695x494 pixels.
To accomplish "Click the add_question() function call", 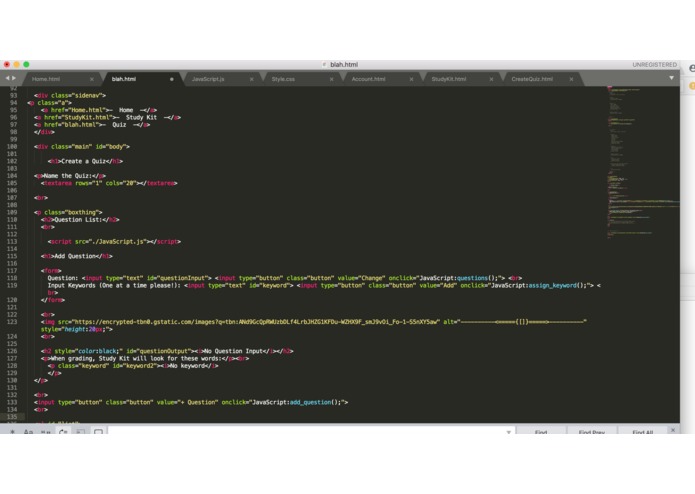I will click(x=316, y=402).
